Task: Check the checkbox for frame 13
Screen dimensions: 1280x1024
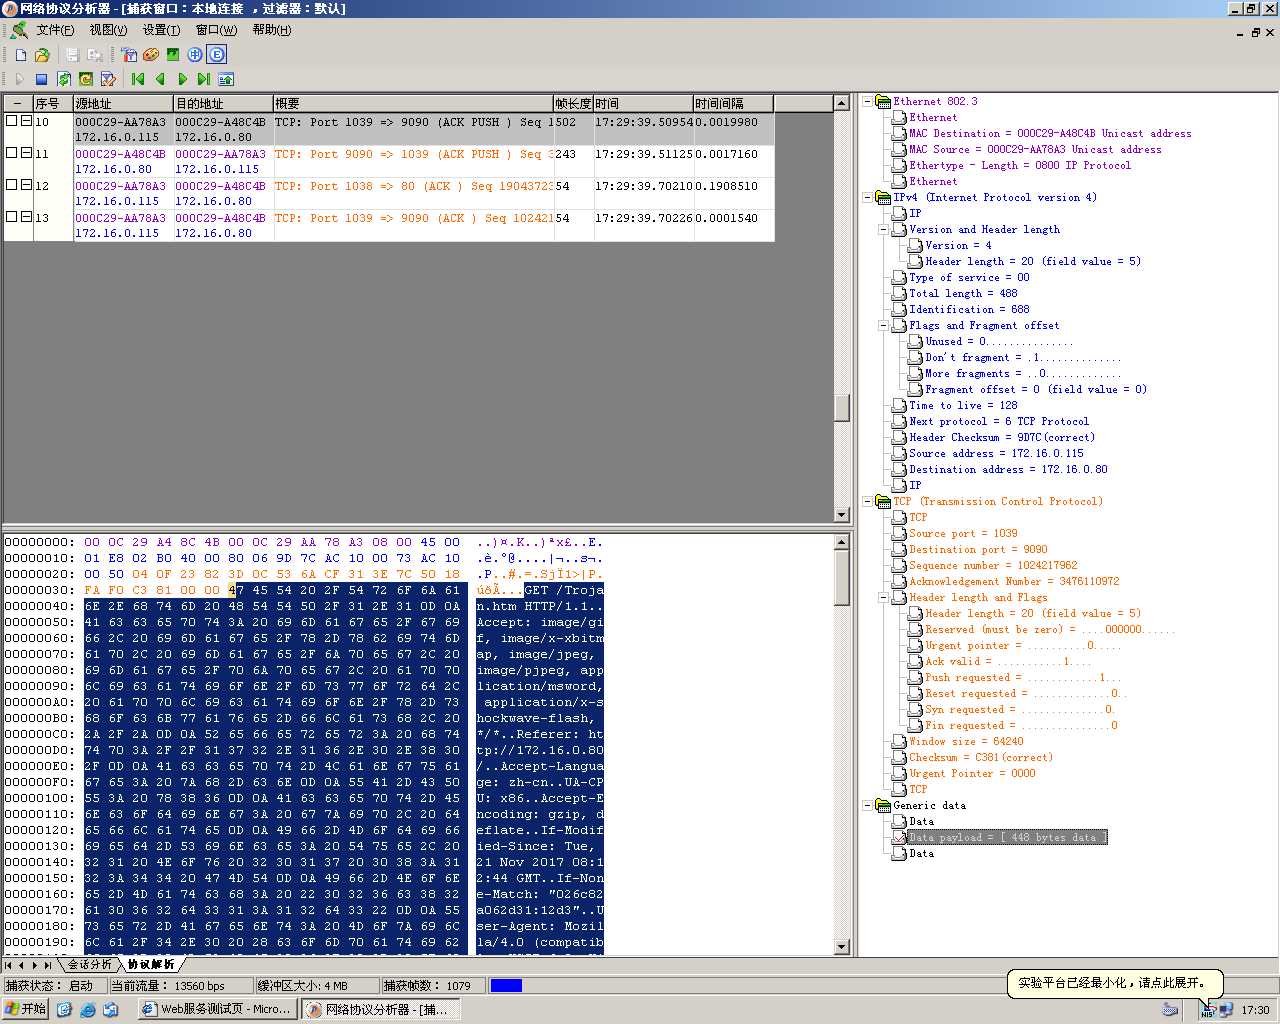Action: 12,217
